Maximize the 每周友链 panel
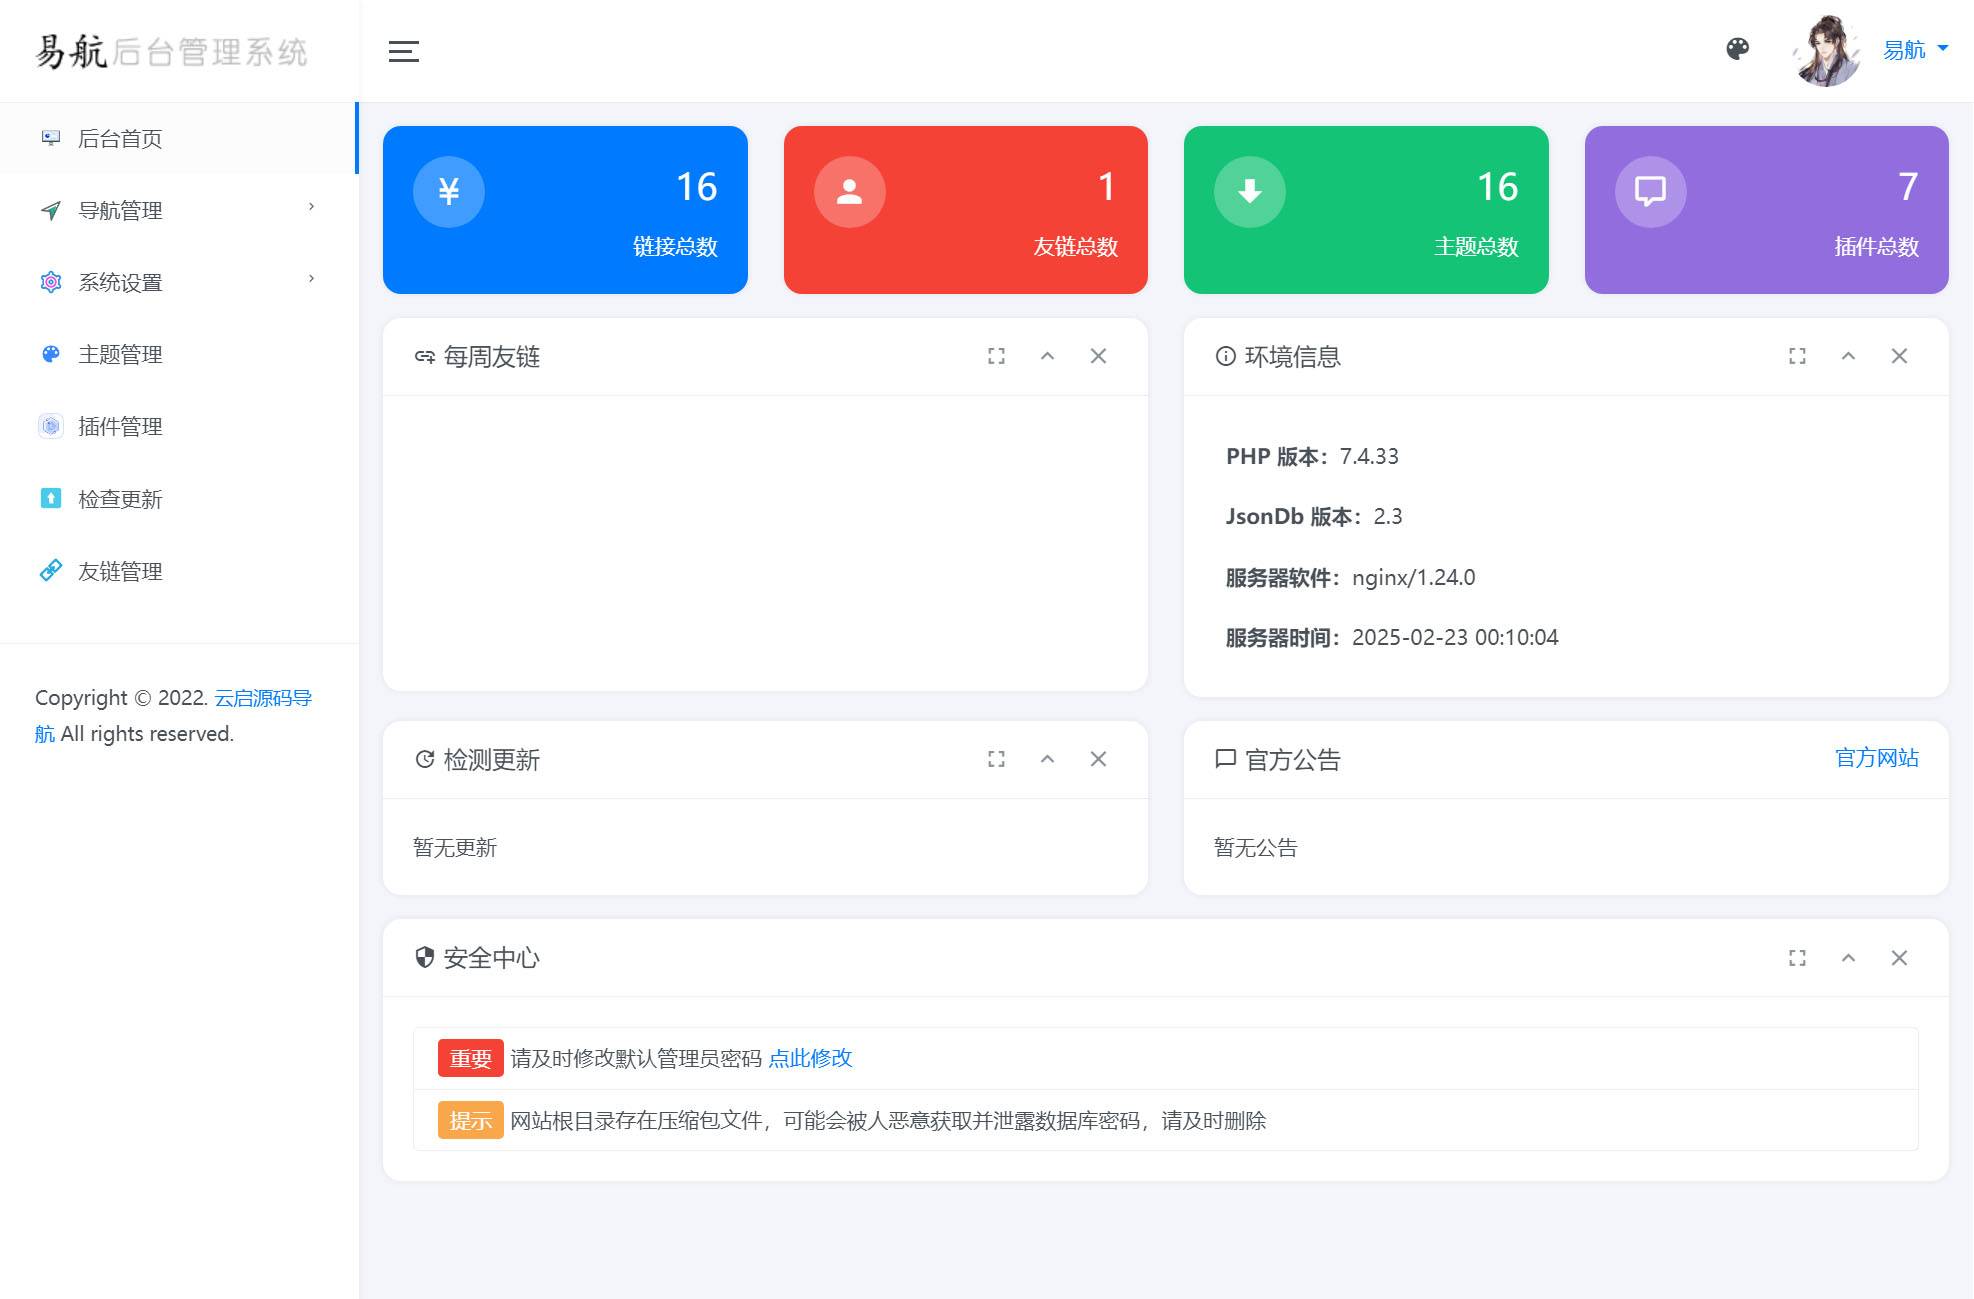The image size is (1974, 1299). tap(996, 356)
